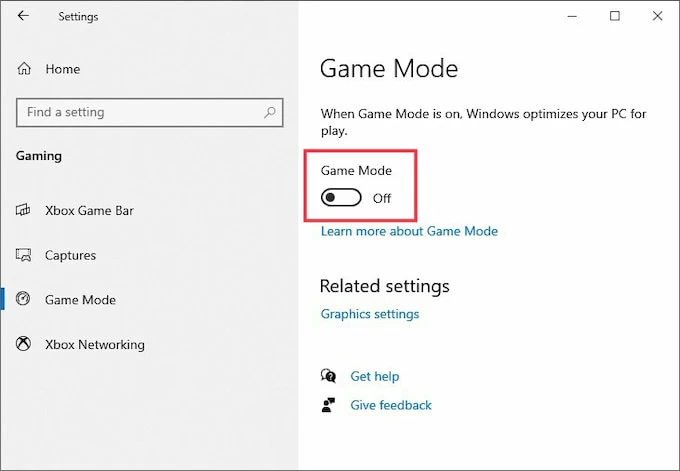Open the Graphics settings link
This screenshot has width=680, height=471.
(370, 314)
